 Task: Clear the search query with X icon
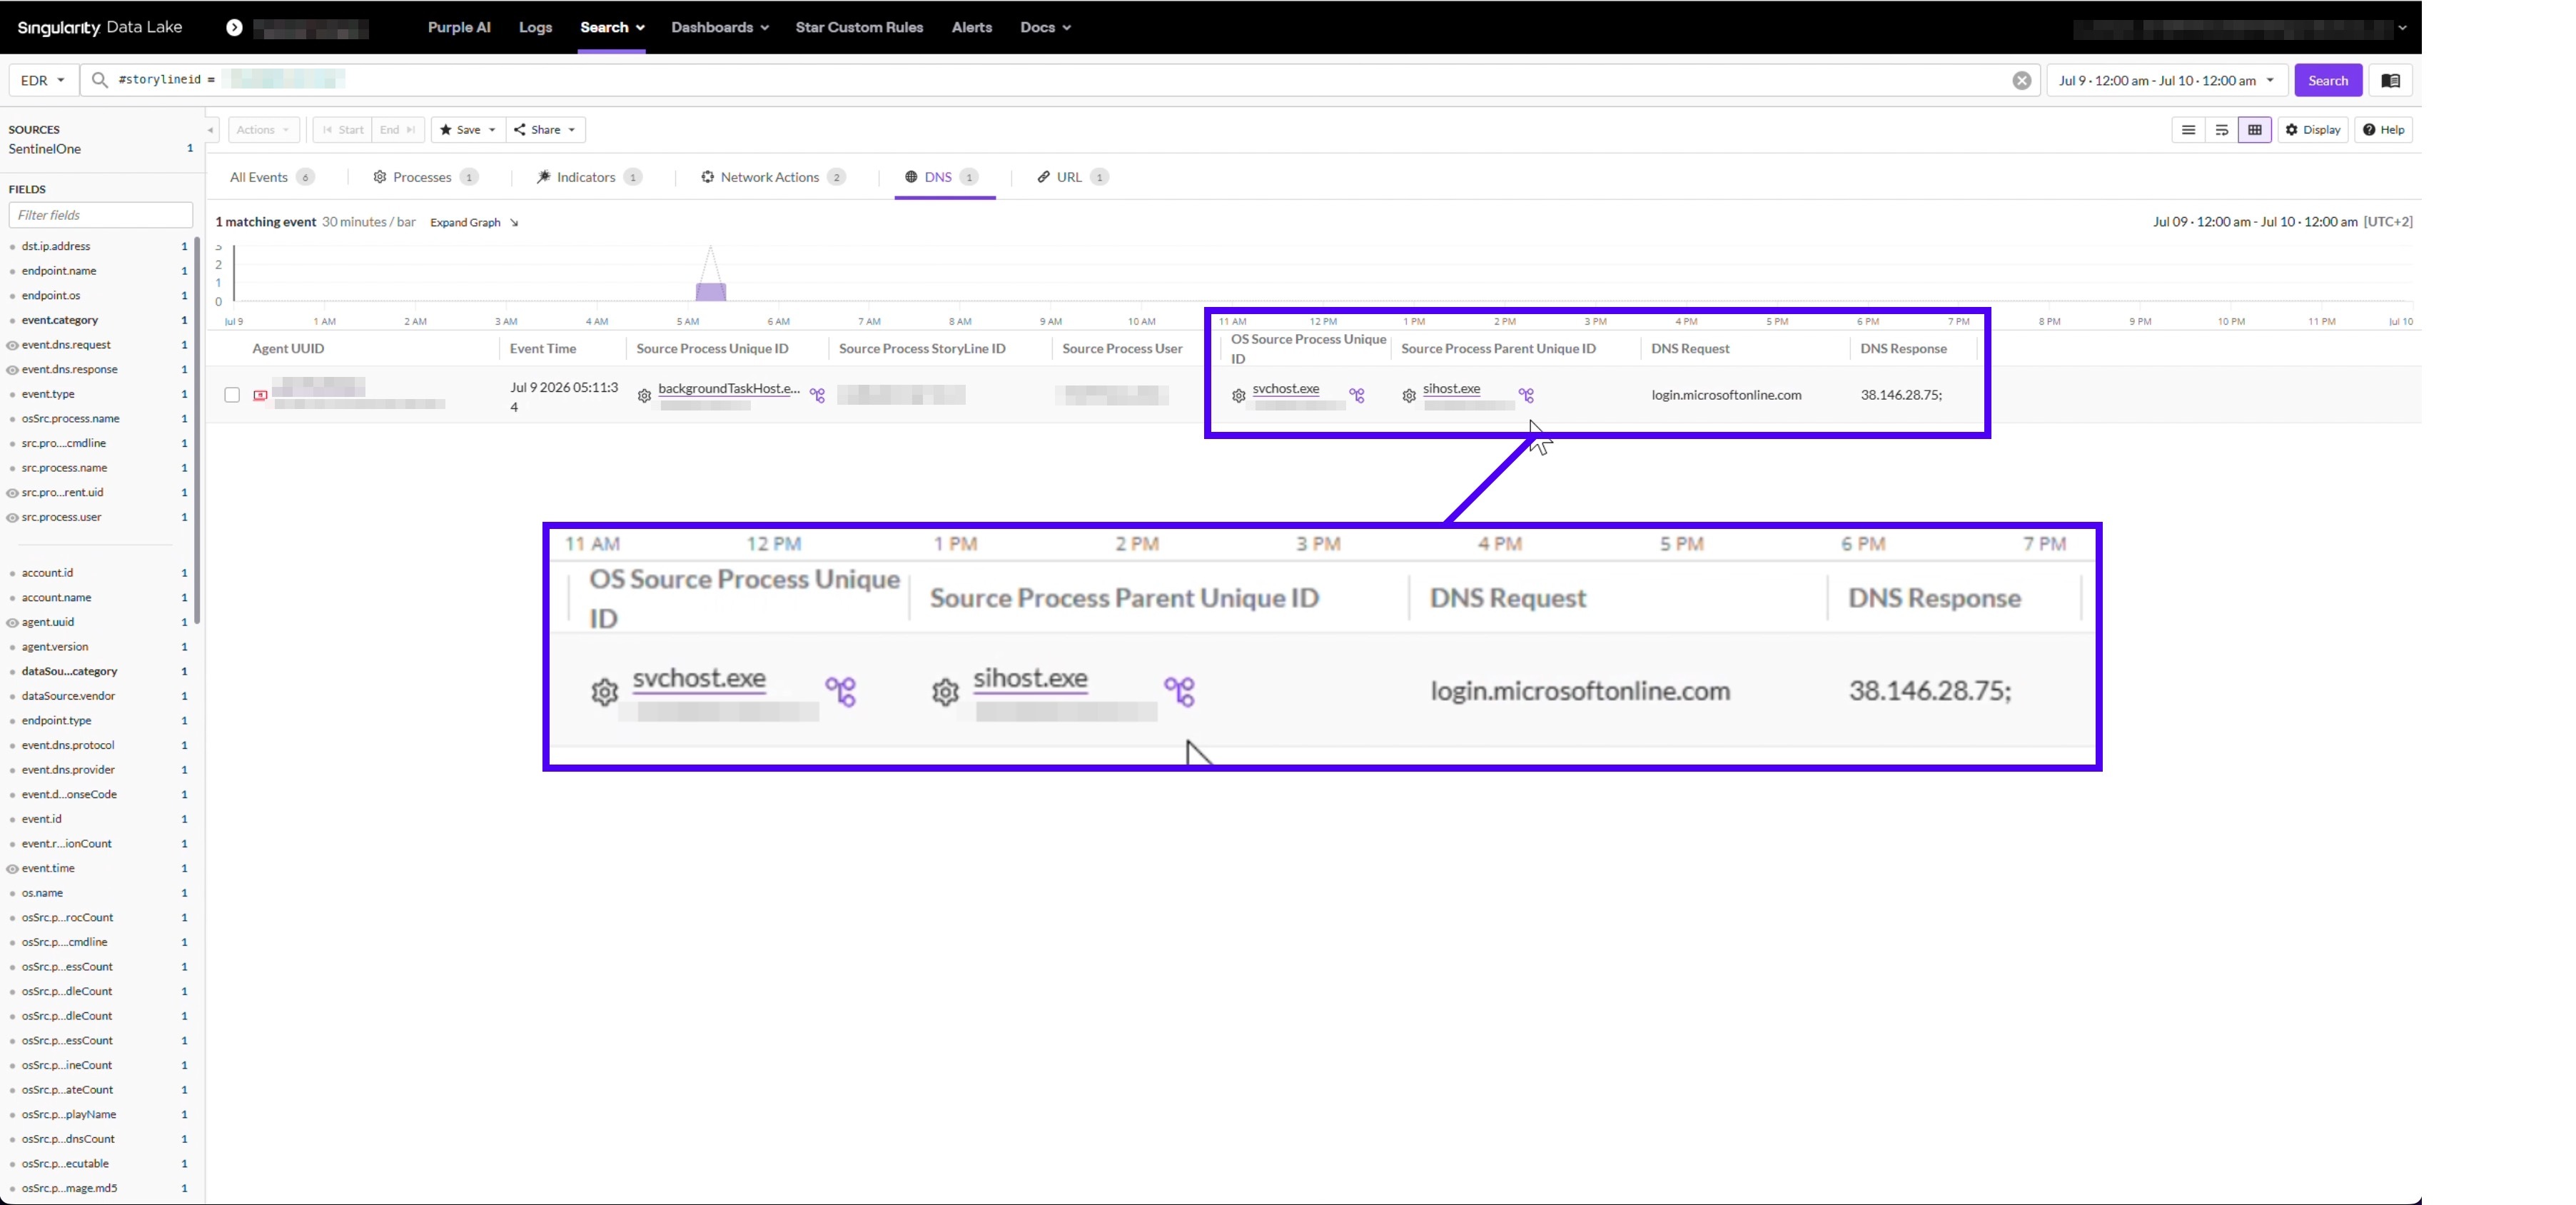click(2021, 80)
